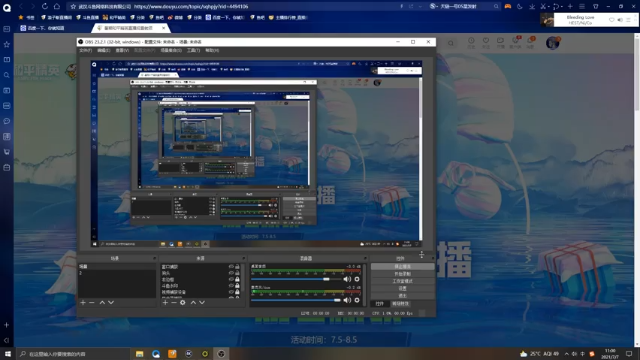Toggle visibility eye of first source
The width and height of the screenshot is (640, 360).
tap(231, 267)
